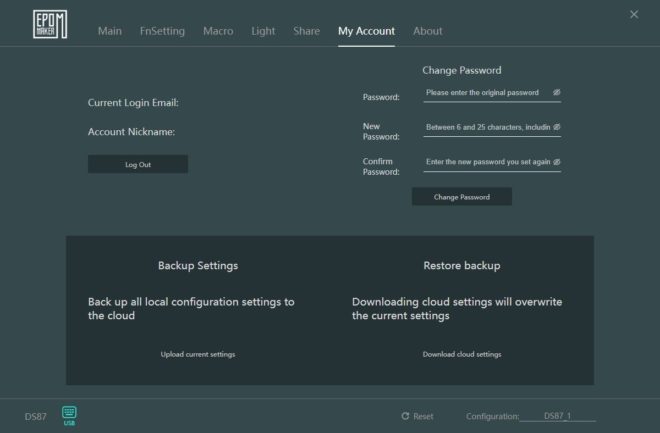
Task: Toggle visibility of the New Password field
Action: pos(556,127)
